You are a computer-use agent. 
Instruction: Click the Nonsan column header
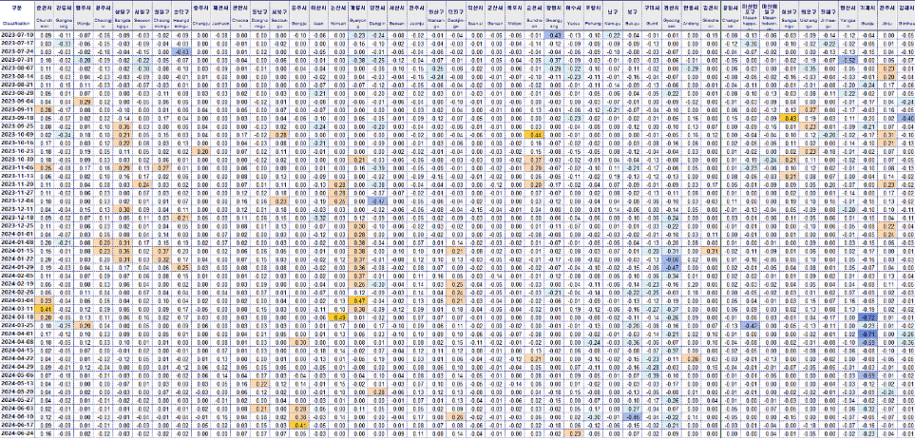click(337, 26)
